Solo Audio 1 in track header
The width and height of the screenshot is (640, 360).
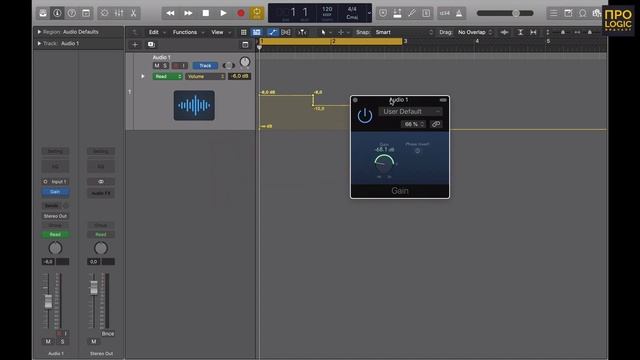tap(165, 65)
